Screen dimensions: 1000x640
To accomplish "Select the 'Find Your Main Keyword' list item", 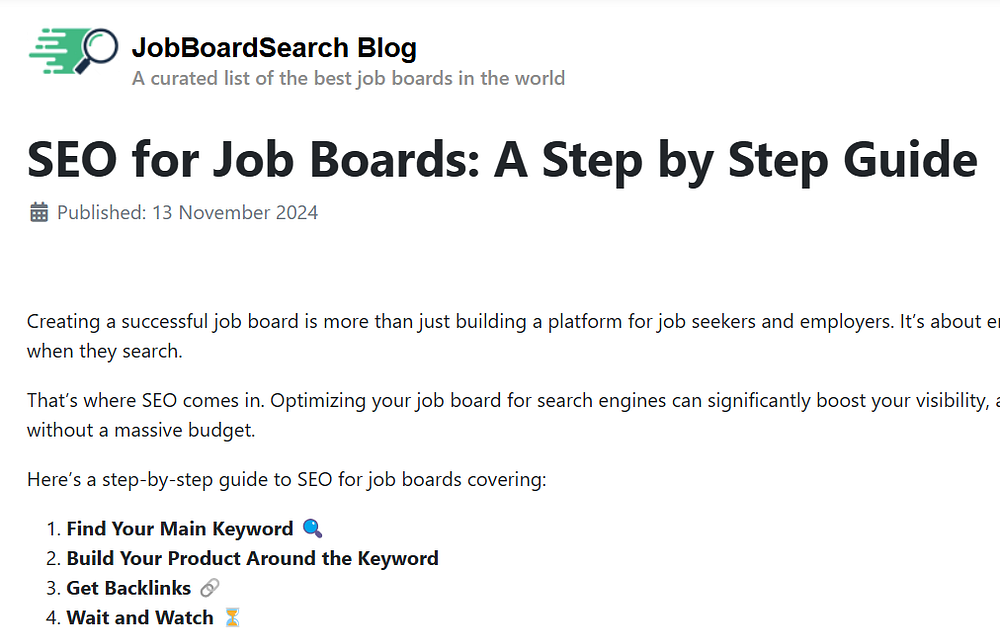I will tap(180, 529).
